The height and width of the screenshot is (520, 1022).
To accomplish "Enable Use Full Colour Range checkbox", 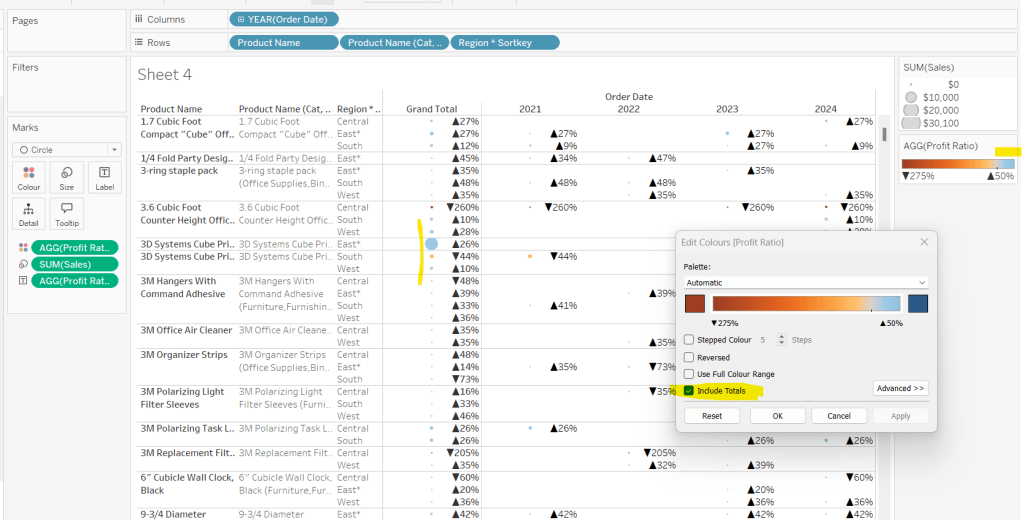I will pyautogui.click(x=689, y=374).
